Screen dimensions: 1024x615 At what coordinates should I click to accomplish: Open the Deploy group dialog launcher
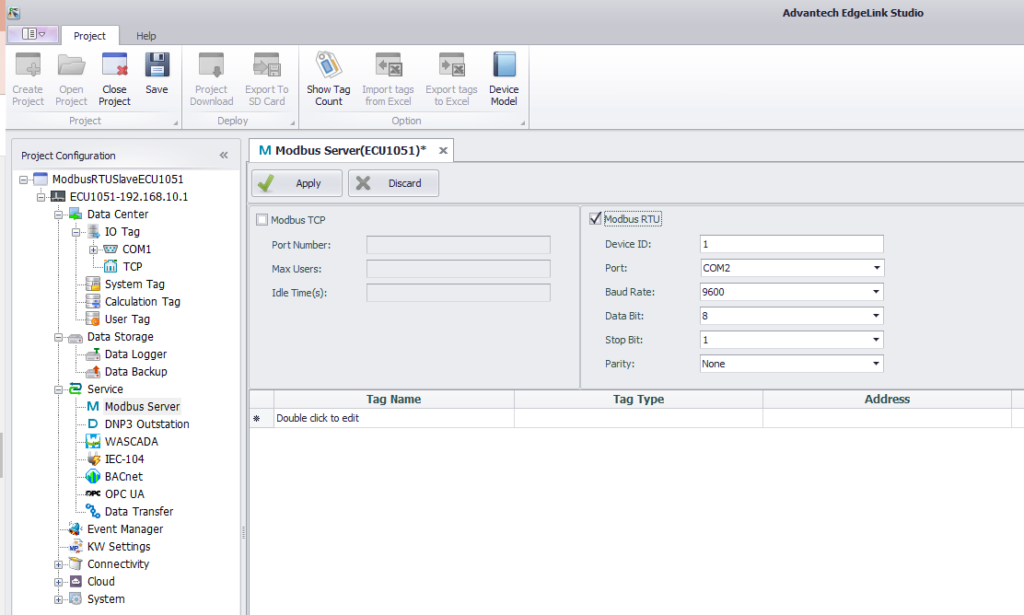pos(293,123)
